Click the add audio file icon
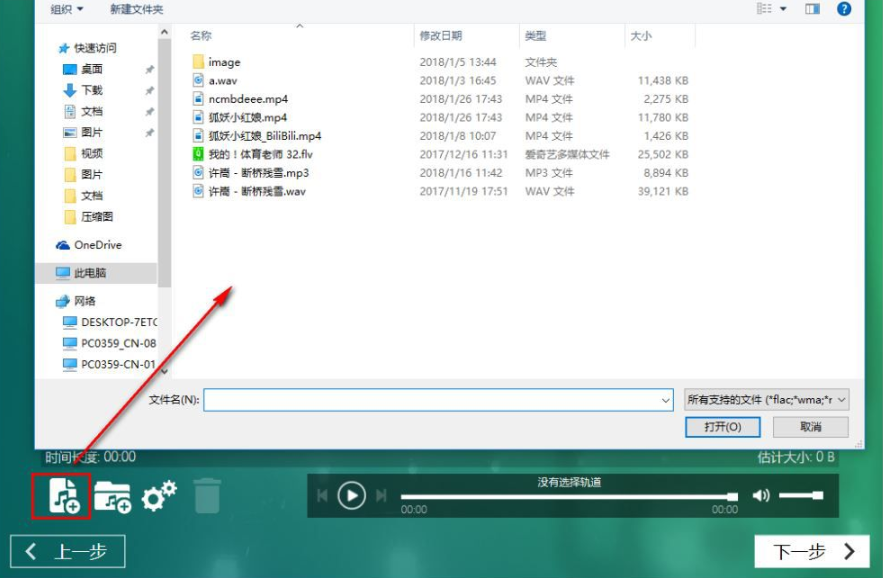This screenshot has width=883, height=578. pyautogui.click(x=62, y=496)
